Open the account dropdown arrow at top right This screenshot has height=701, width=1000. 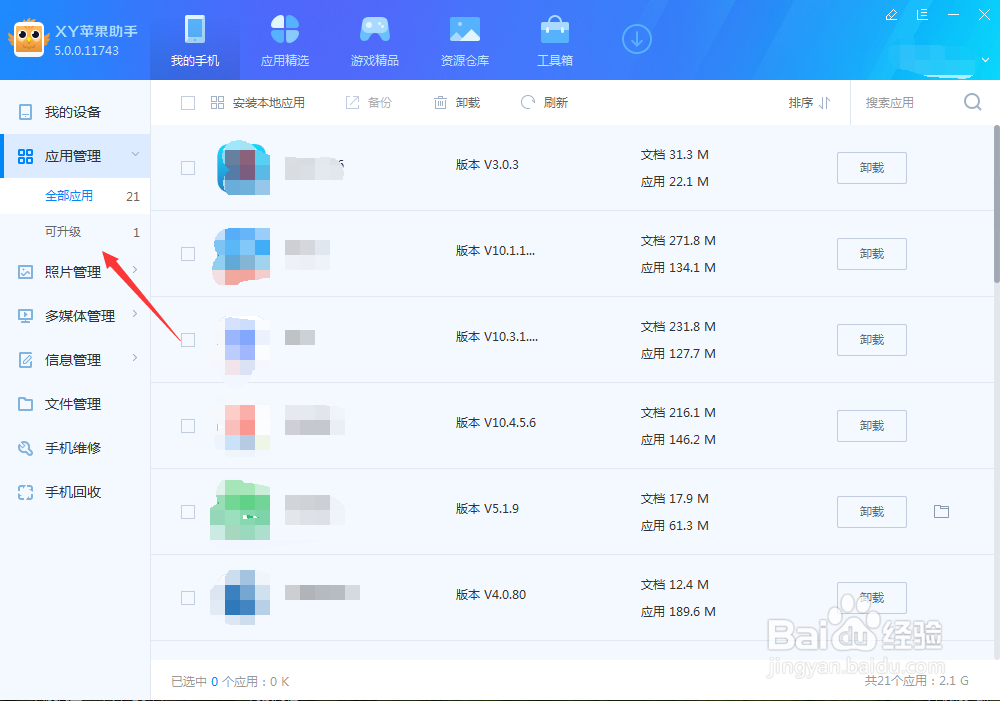click(984, 60)
